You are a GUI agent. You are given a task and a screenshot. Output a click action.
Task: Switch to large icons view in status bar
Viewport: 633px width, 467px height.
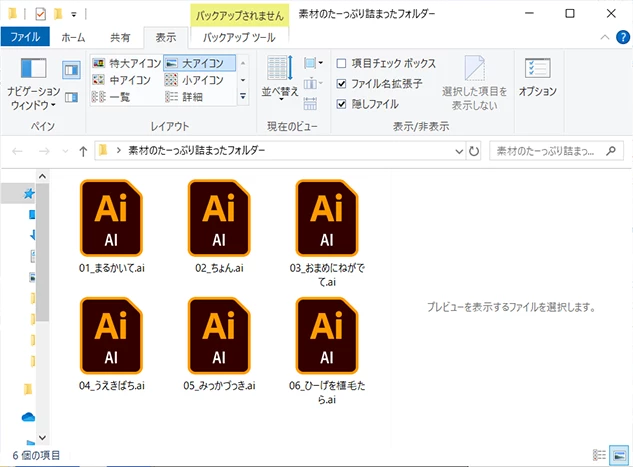click(619, 455)
